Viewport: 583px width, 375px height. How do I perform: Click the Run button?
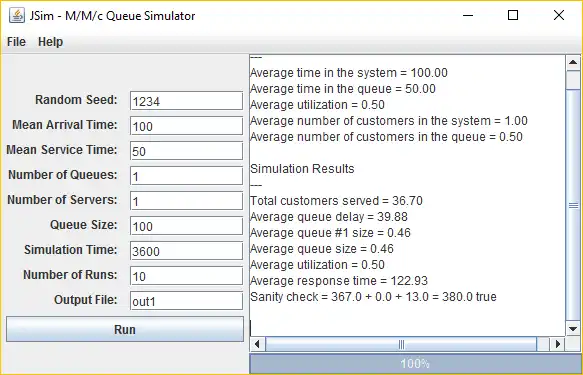[125, 329]
